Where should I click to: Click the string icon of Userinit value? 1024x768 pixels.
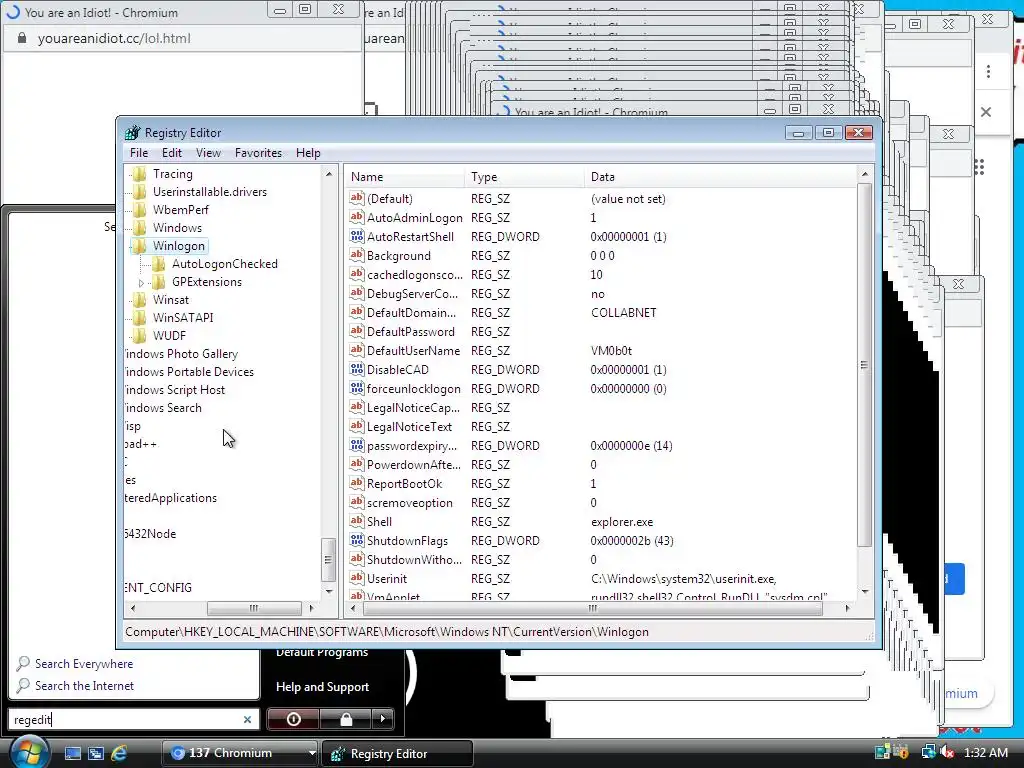coord(357,578)
